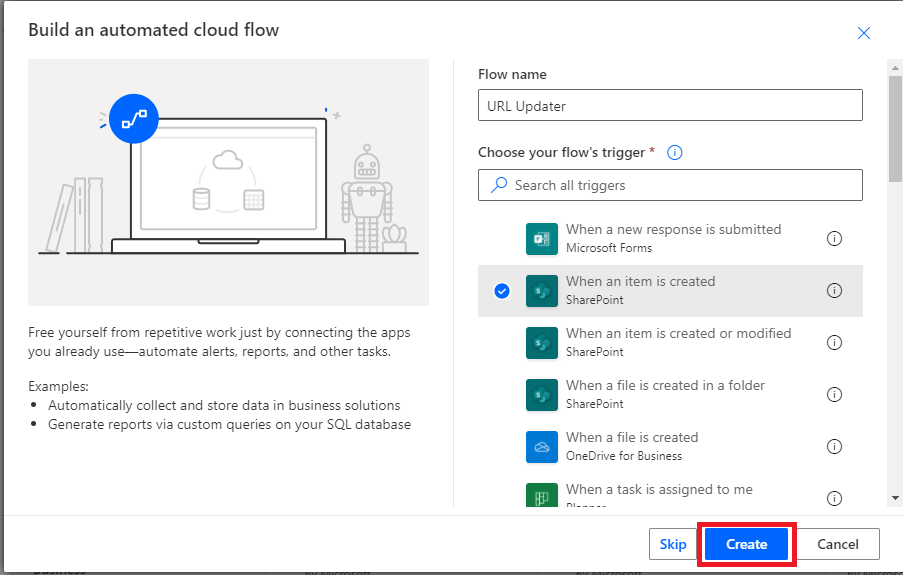The height and width of the screenshot is (575, 903).
Task: Click the Planner task assigned trigger icon
Action: 541,496
